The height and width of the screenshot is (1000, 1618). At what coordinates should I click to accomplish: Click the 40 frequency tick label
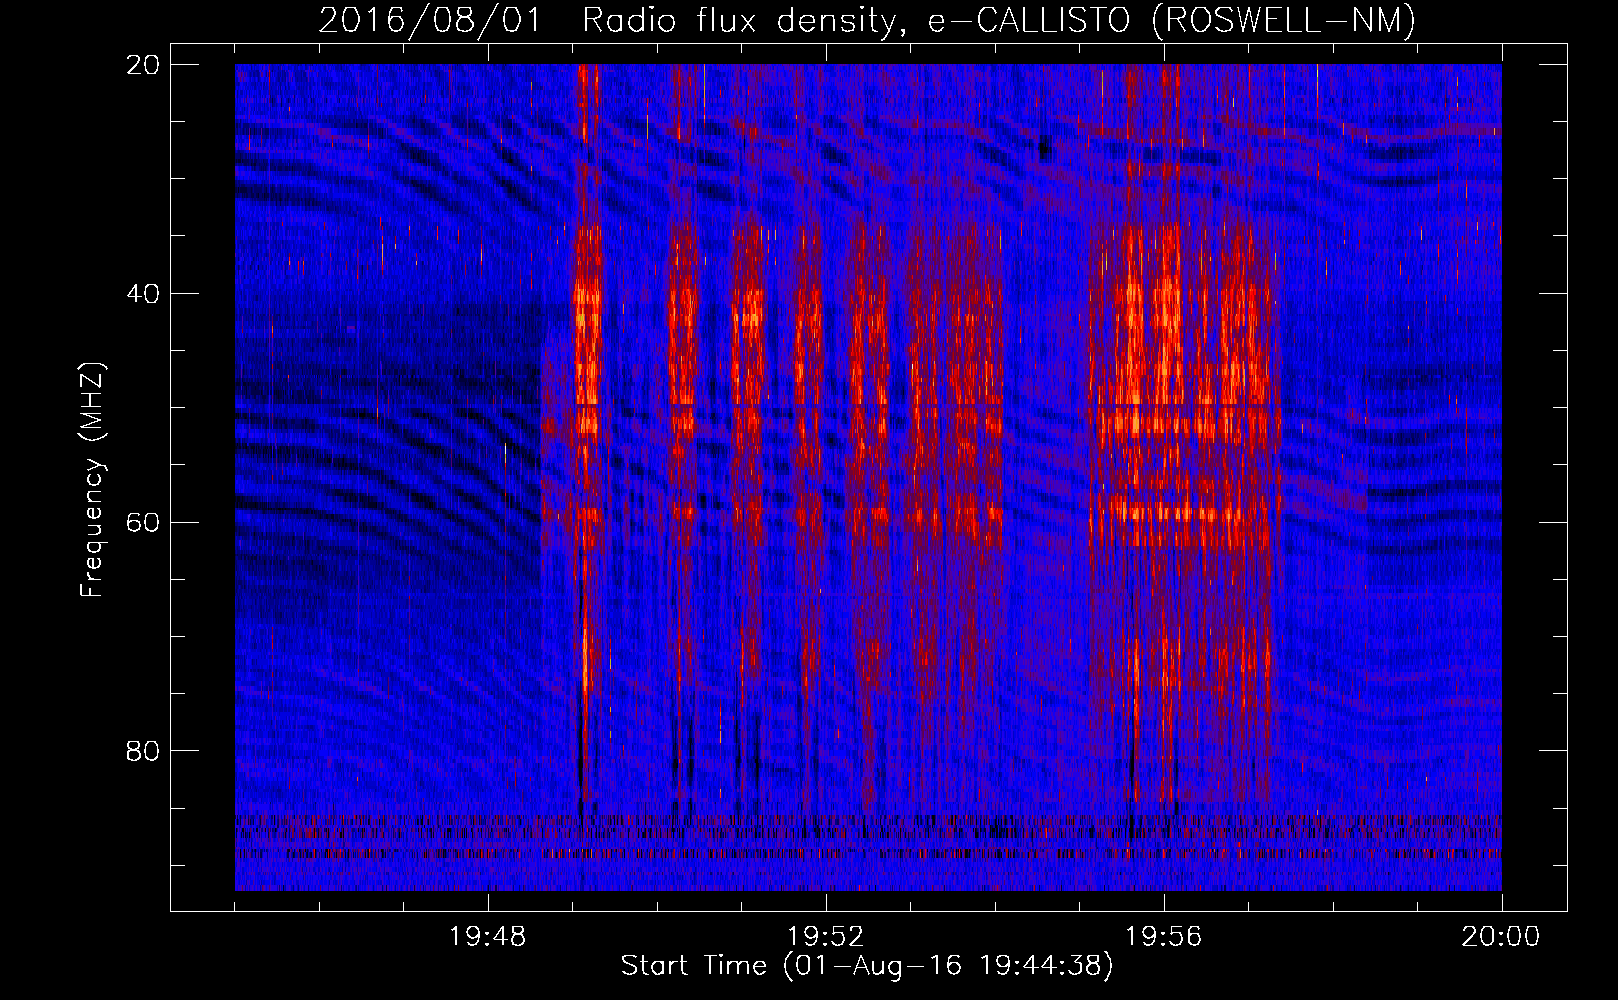point(143,294)
